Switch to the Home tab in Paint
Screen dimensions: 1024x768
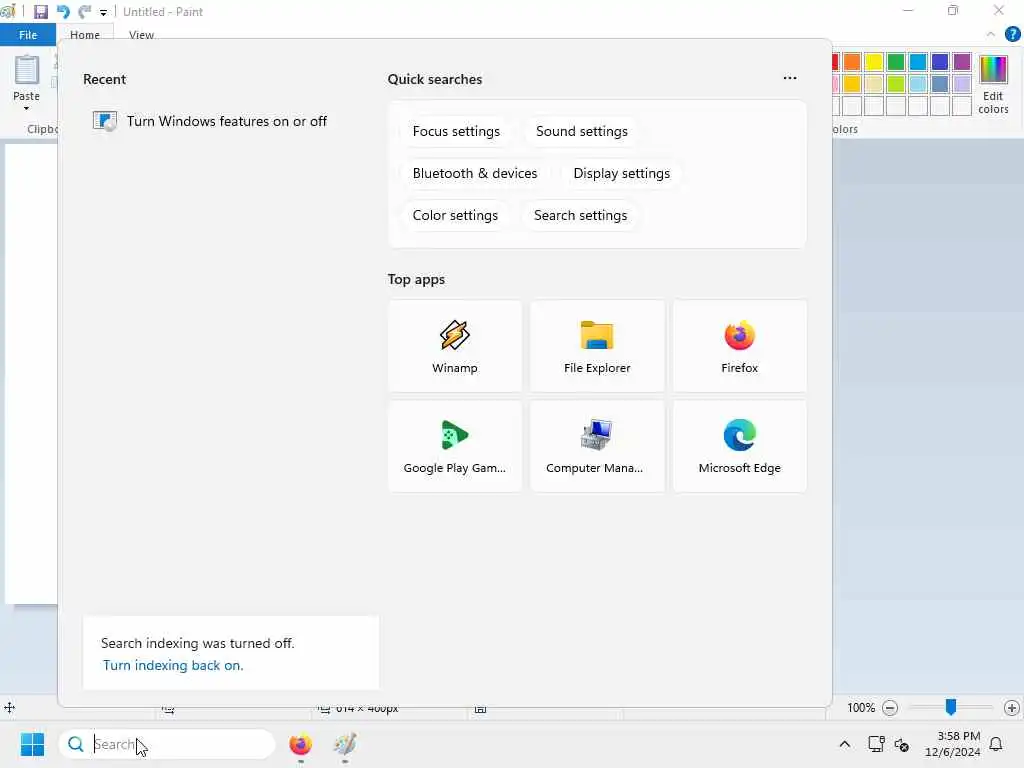tap(85, 35)
